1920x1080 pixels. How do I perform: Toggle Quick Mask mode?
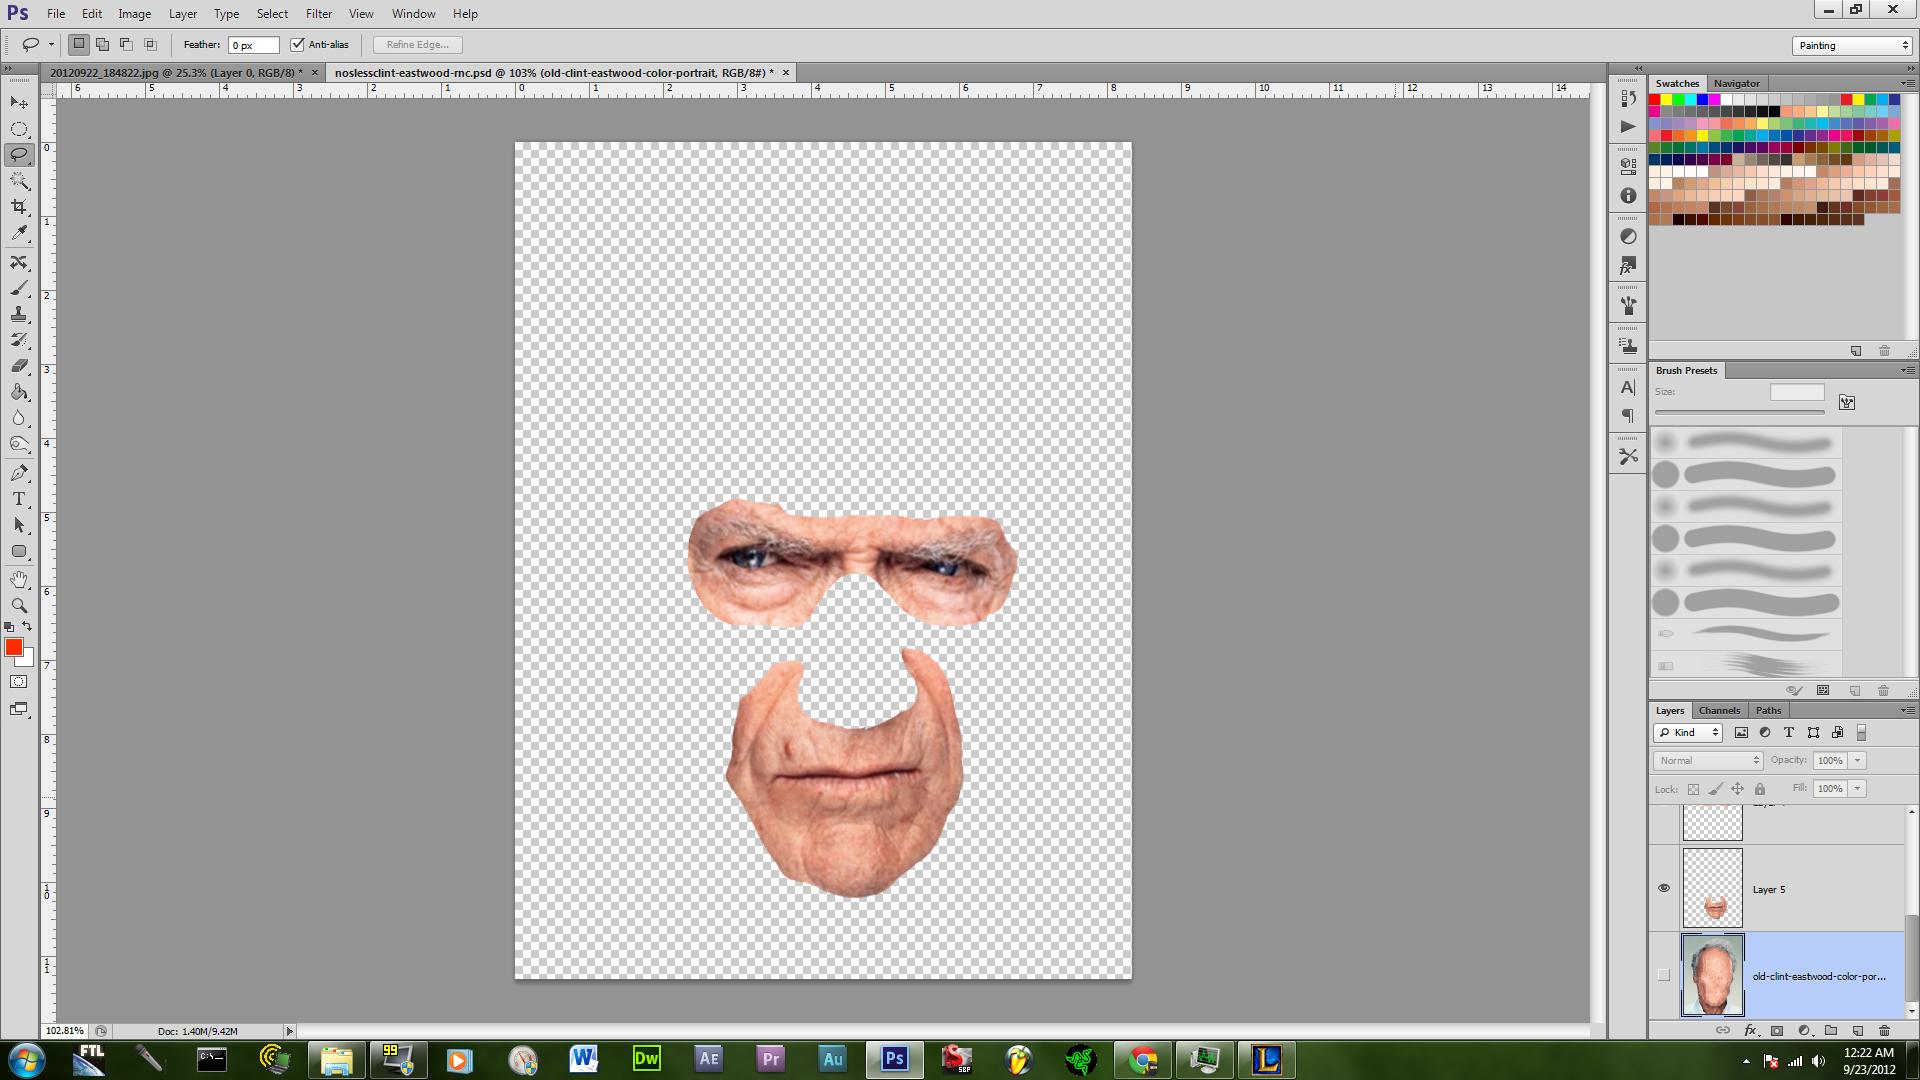coord(19,682)
